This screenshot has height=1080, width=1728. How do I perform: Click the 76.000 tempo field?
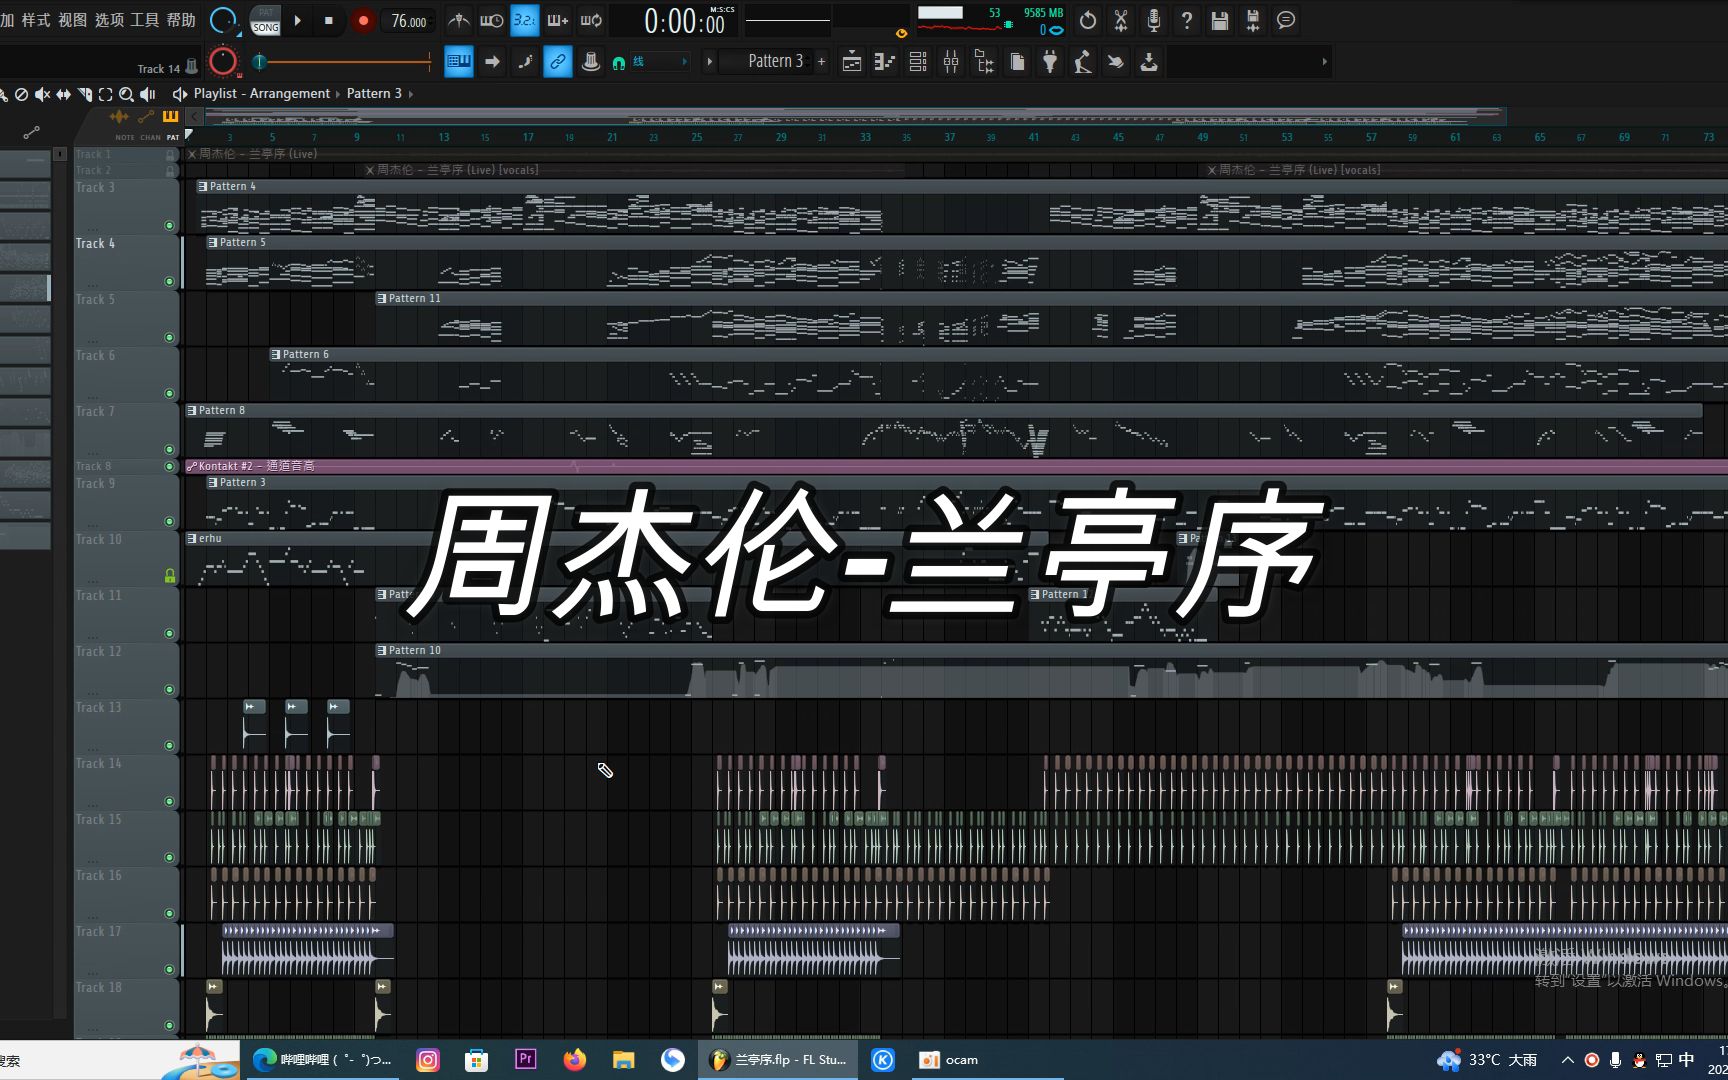(x=409, y=21)
